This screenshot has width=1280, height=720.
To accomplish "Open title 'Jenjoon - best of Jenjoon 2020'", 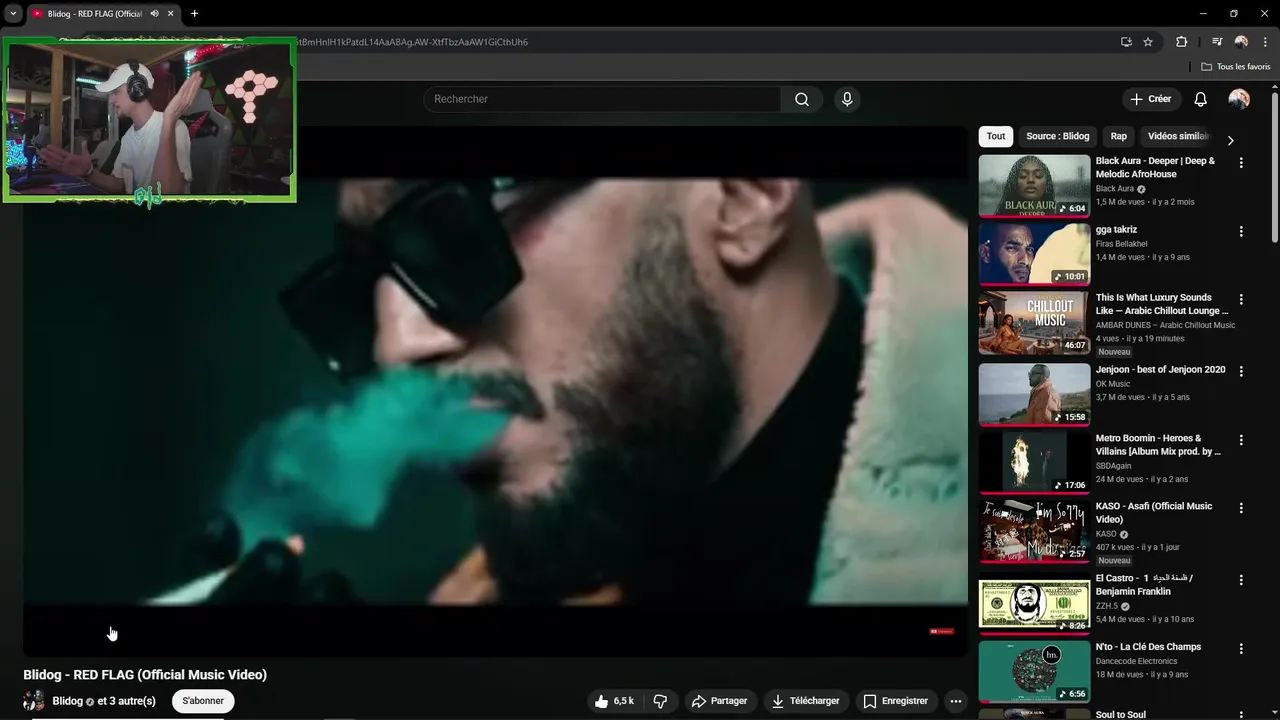I will [x=1160, y=370].
